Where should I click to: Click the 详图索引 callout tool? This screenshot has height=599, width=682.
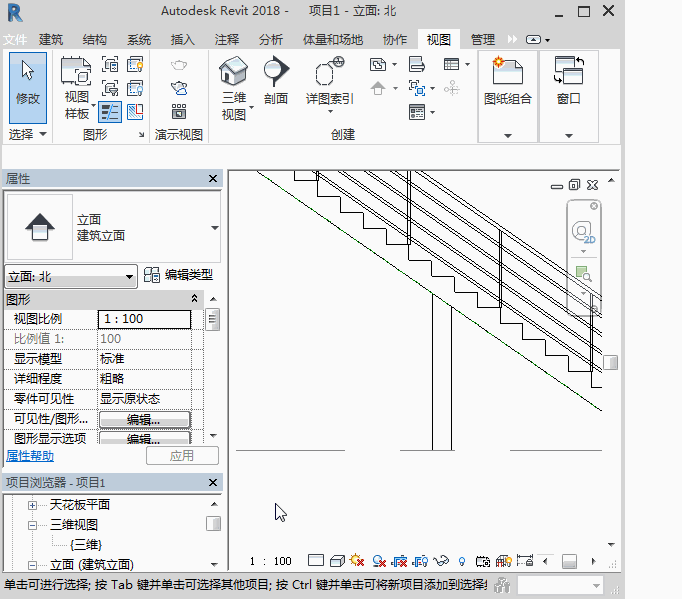329,82
